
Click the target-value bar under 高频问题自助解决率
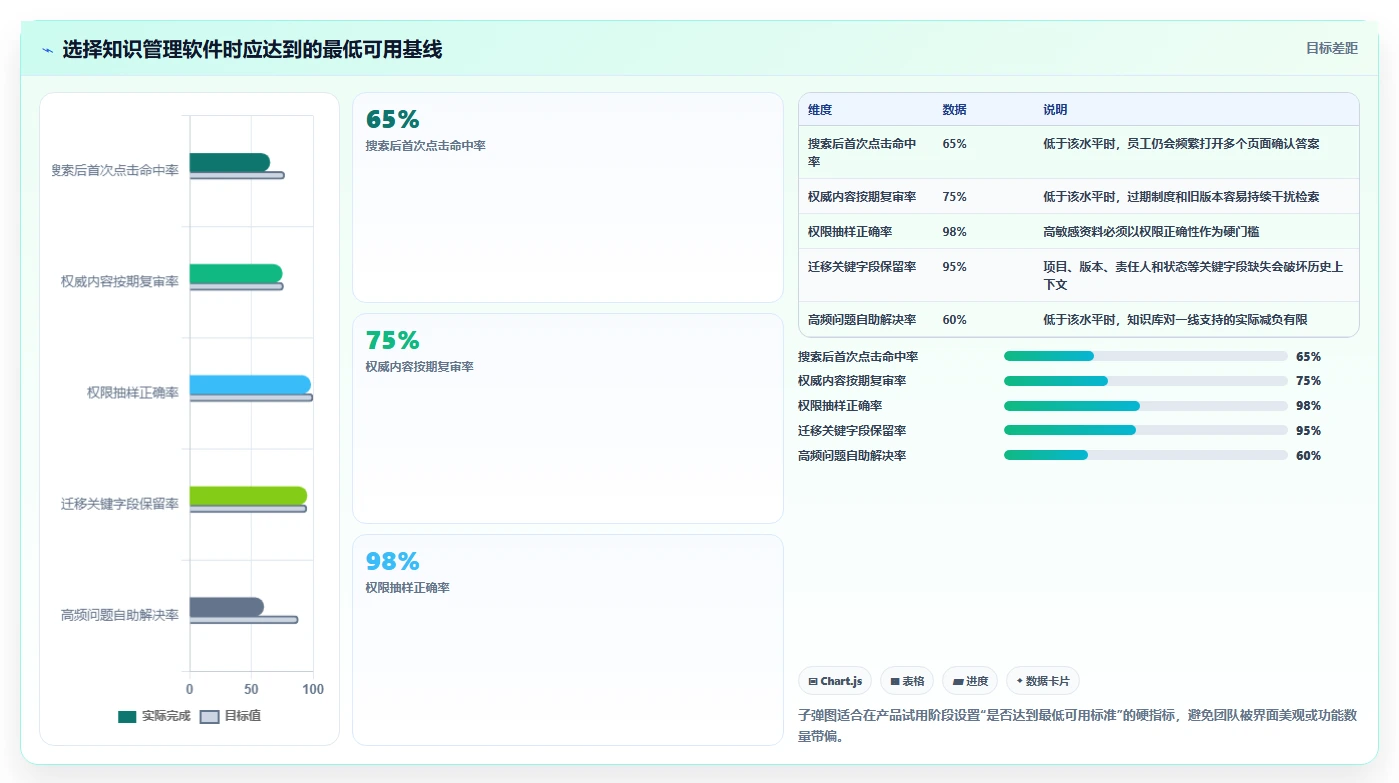(x=244, y=620)
